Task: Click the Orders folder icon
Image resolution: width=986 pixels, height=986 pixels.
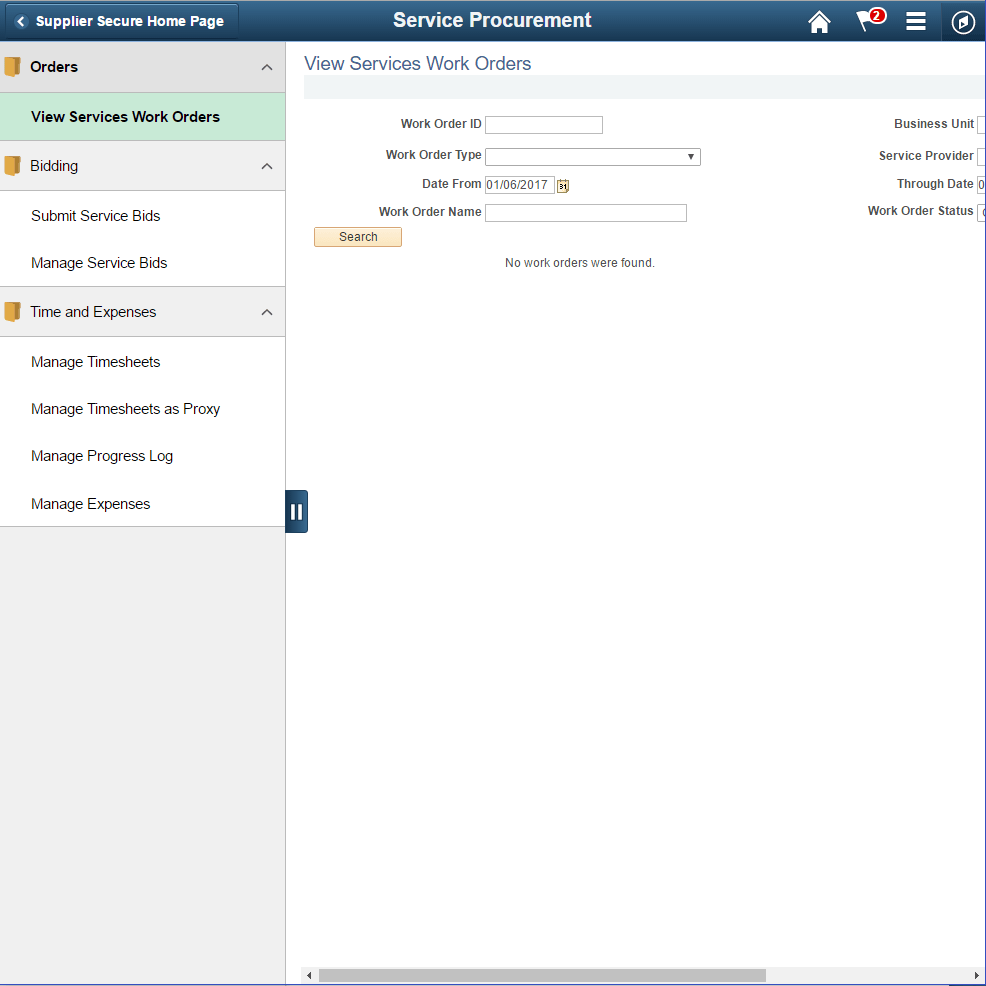Action: (x=12, y=67)
